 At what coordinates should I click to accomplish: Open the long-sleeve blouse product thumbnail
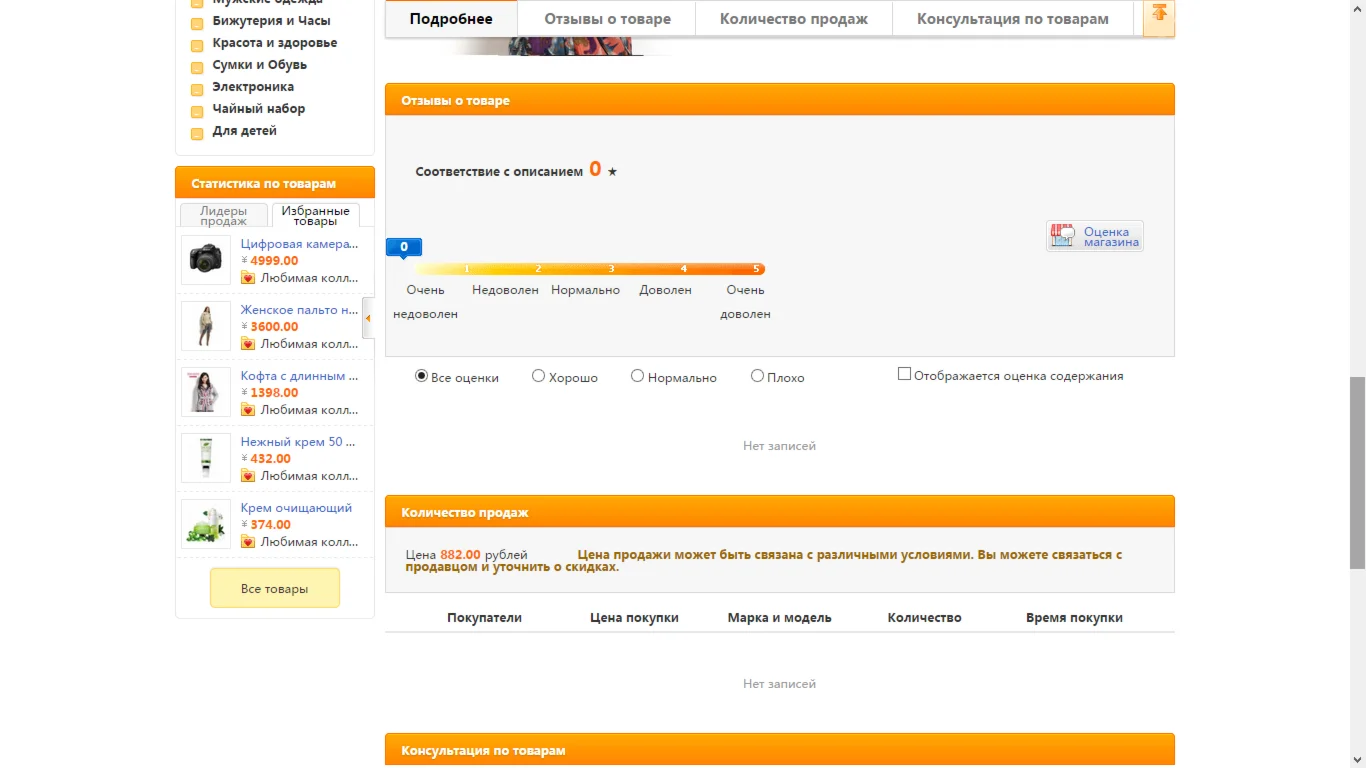click(x=206, y=392)
